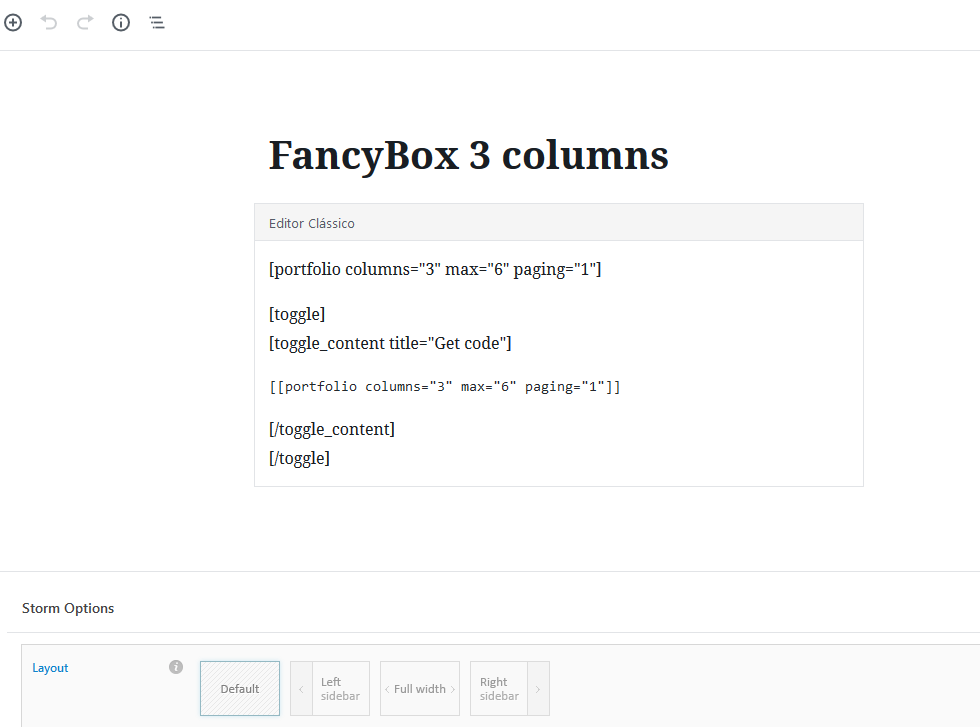Click the monospace double-bracket portfolio code line
Image resolution: width=980 pixels, height=727 pixels.
444,386
